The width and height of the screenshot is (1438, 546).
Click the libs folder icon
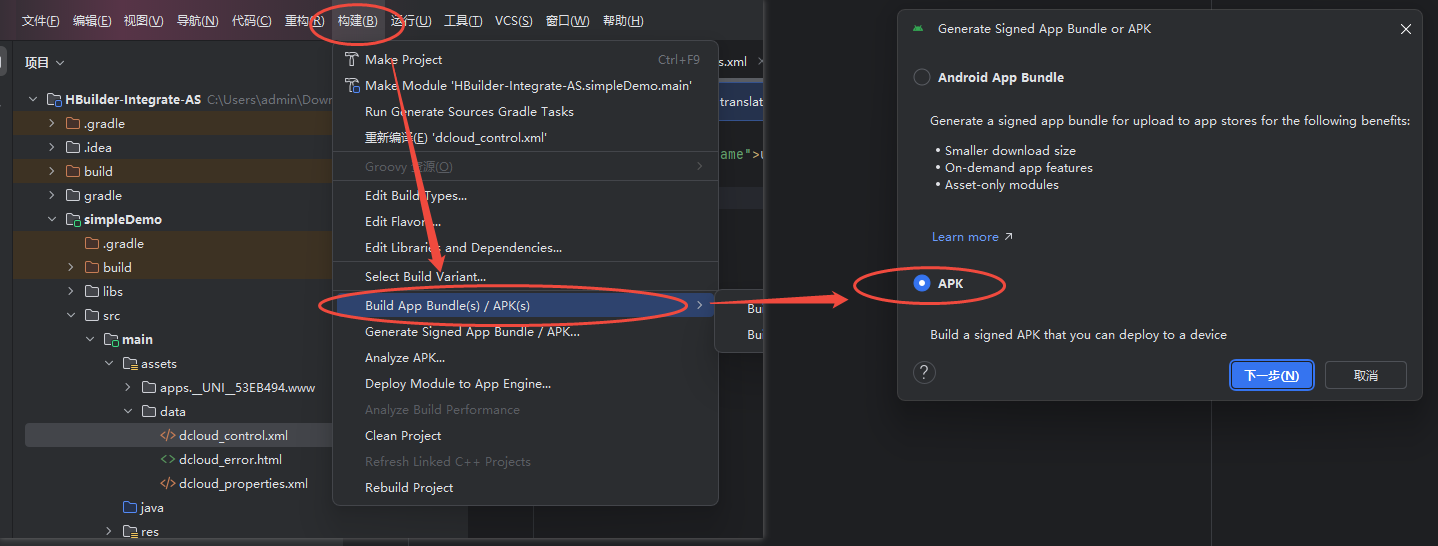pyautogui.click(x=92, y=291)
